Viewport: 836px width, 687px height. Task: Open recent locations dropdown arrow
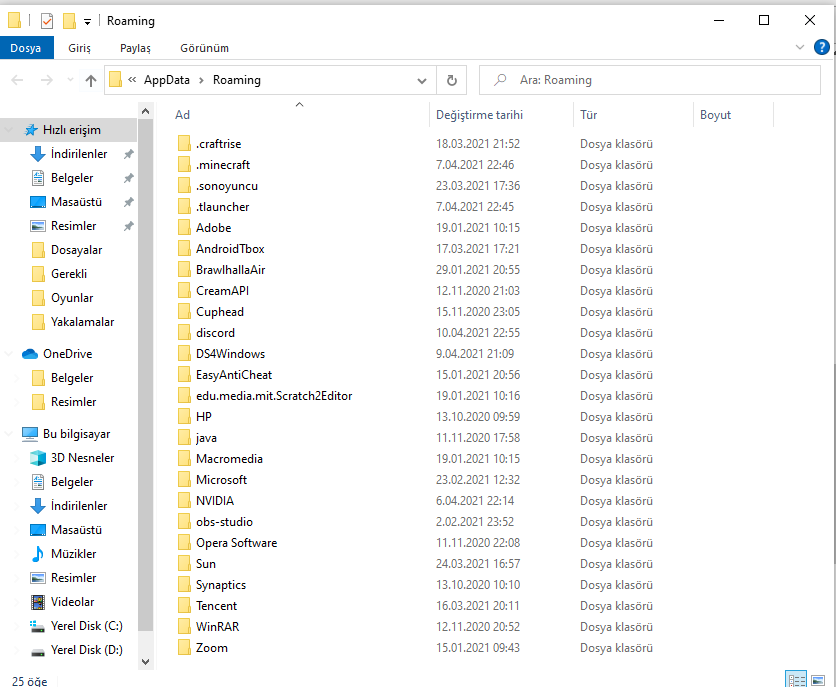pos(70,80)
